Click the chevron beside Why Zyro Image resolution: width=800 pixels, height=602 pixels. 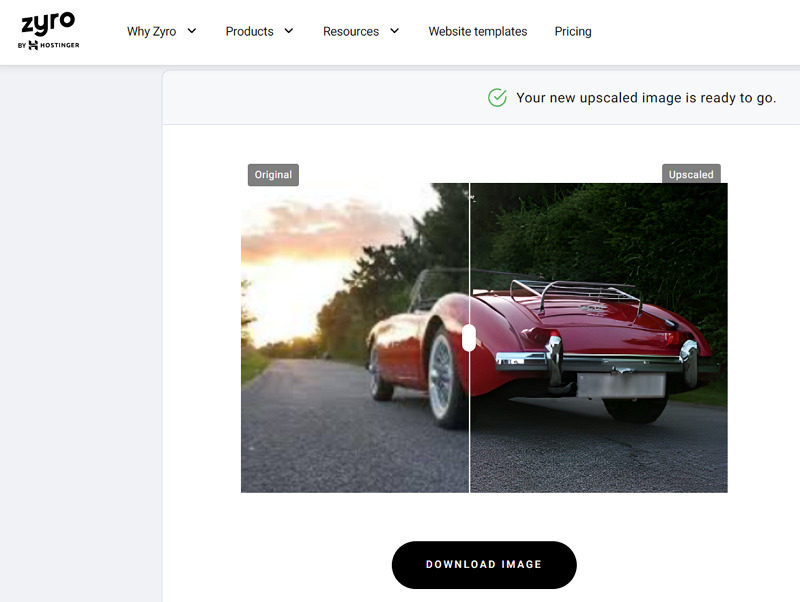tap(190, 31)
